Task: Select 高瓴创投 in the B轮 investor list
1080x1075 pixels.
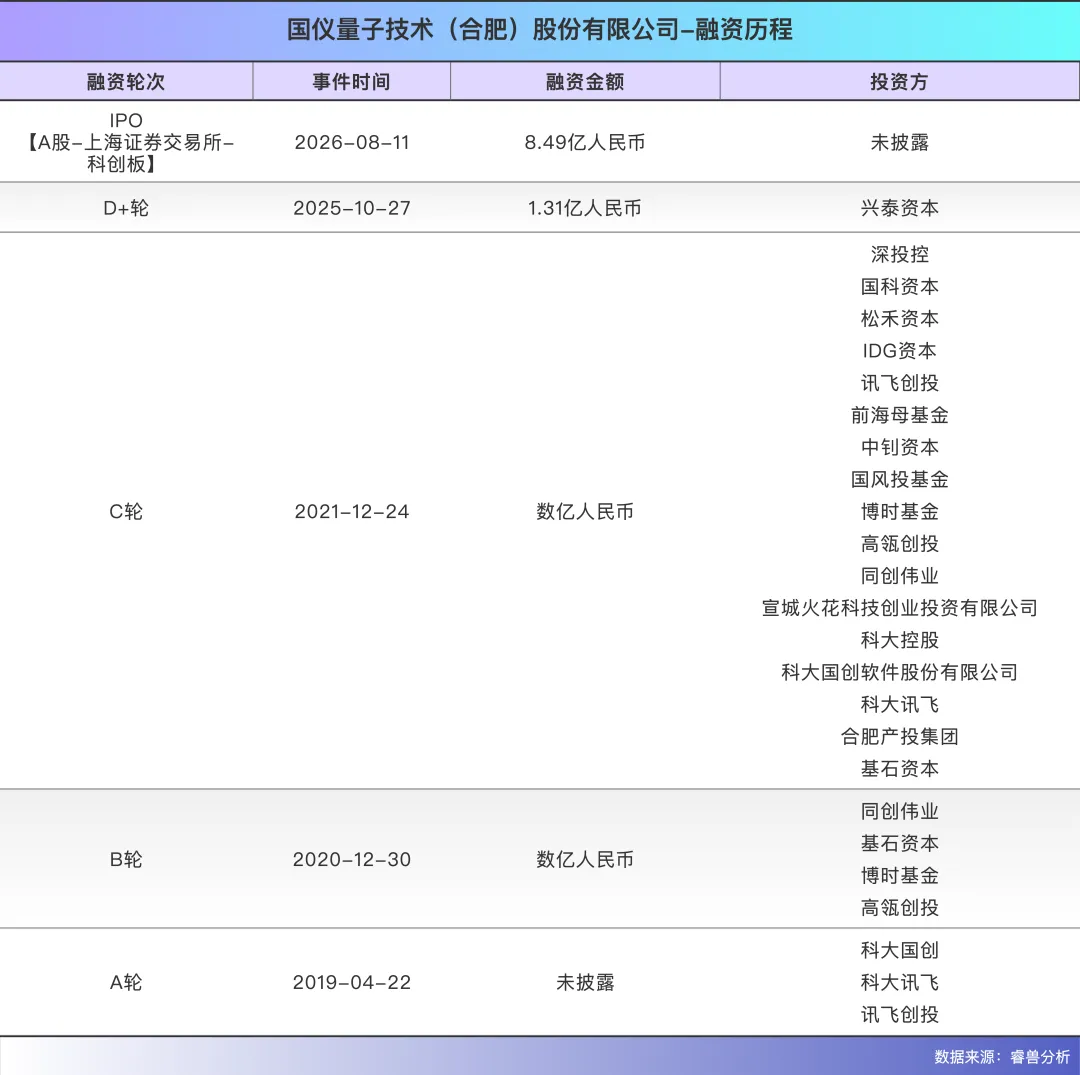Action: click(900, 908)
